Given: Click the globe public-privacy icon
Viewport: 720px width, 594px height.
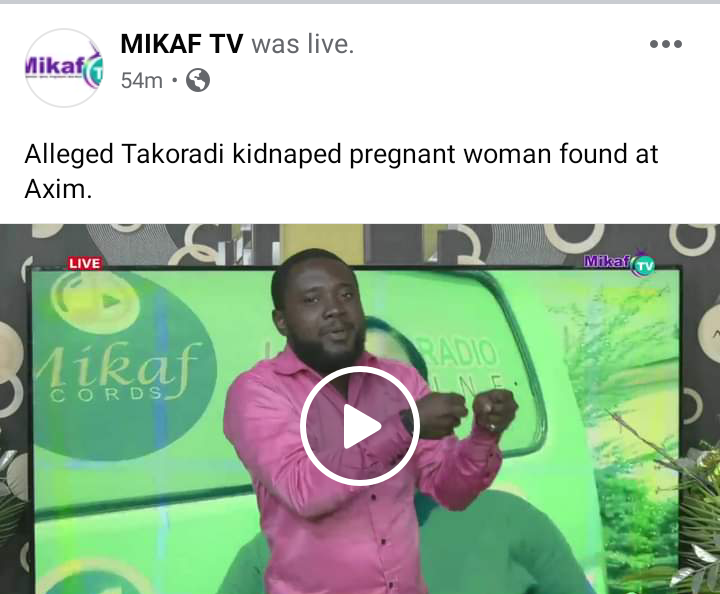Looking at the screenshot, I should coord(198,80).
